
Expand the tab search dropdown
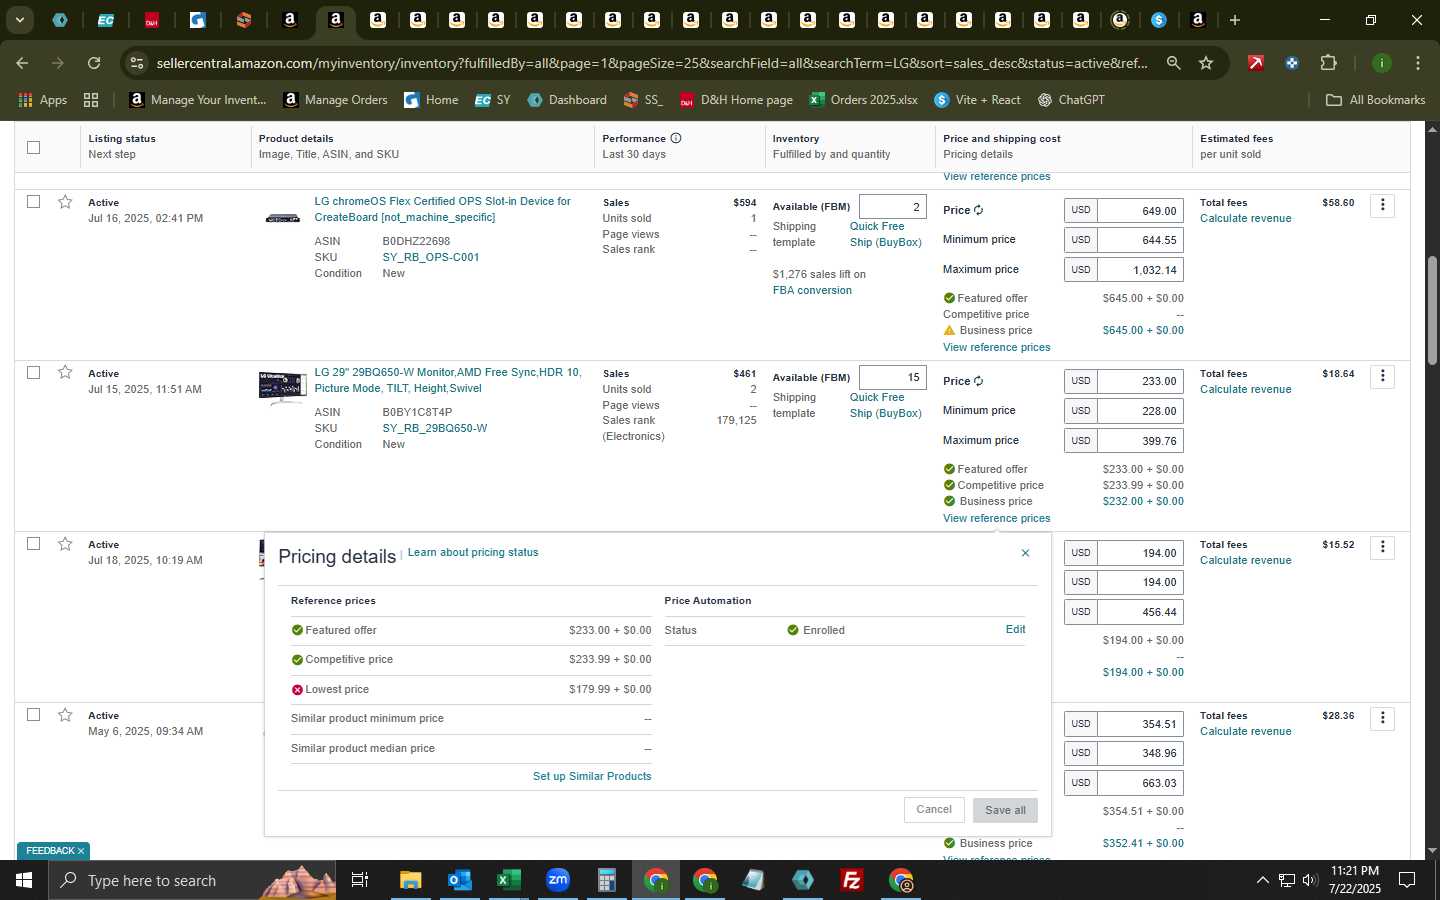(x=19, y=19)
